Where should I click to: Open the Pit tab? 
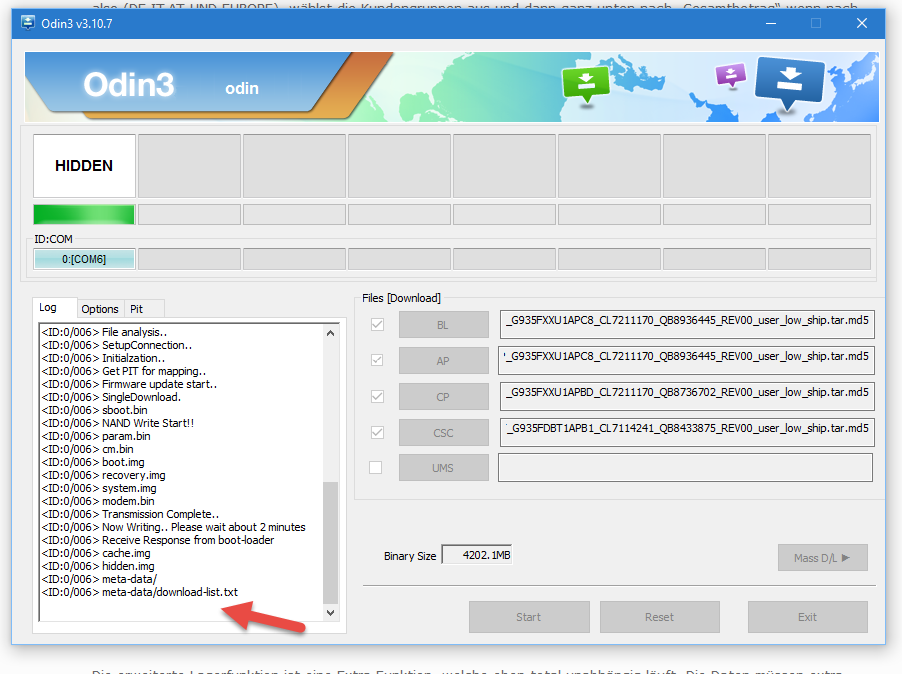[137, 309]
